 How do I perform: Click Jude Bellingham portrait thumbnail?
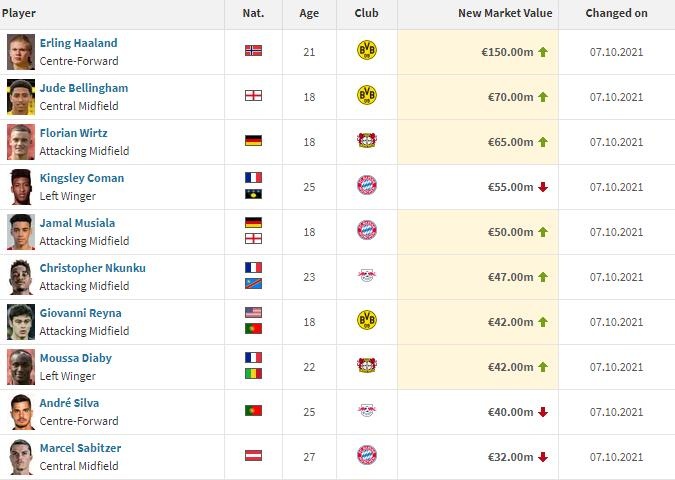coord(21,97)
